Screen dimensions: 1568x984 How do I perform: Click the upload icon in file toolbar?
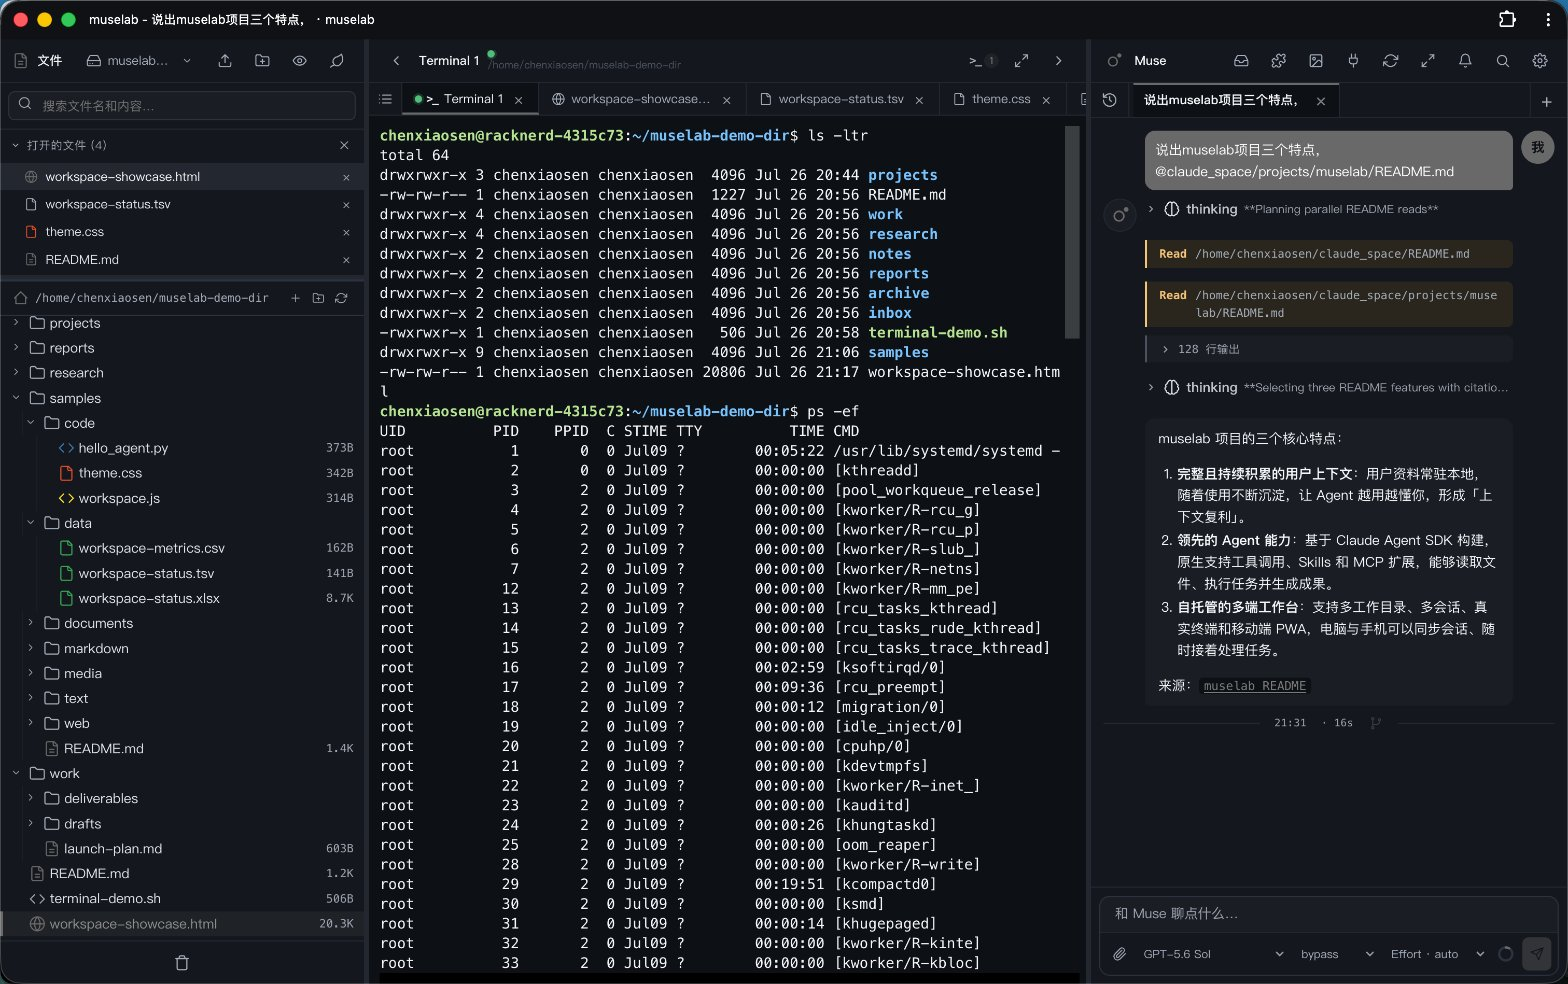[x=225, y=61]
